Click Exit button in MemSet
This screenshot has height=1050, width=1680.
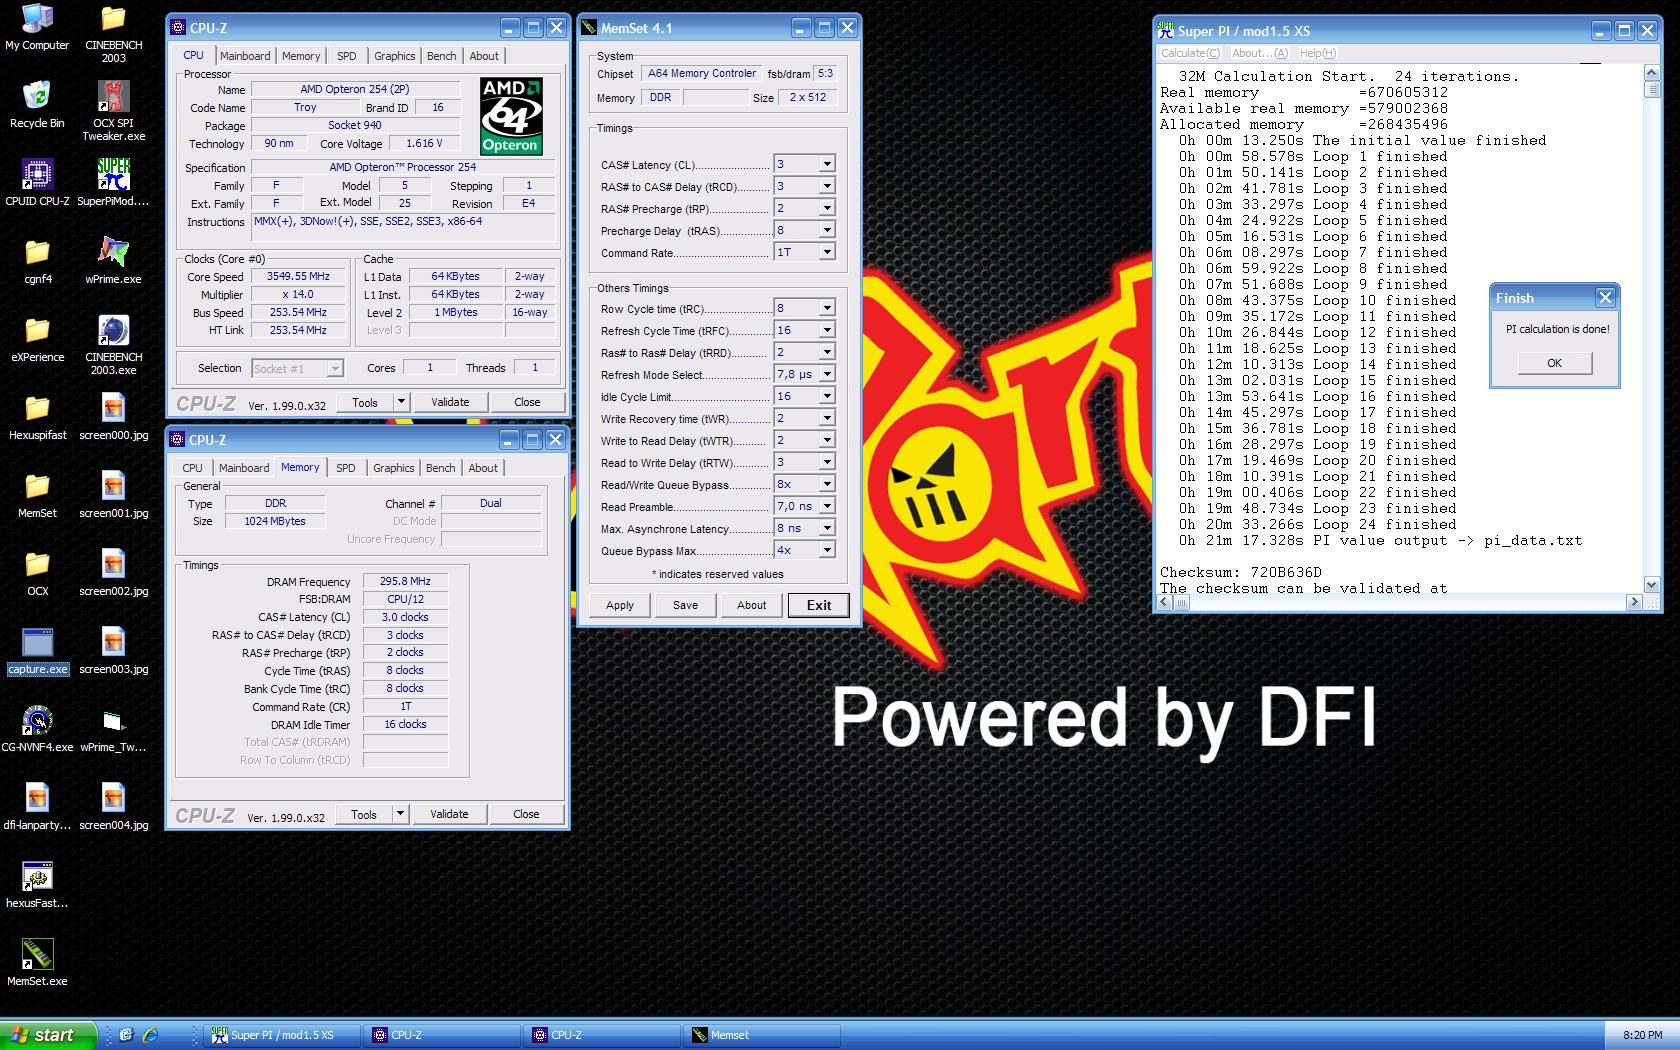(x=819, y=605)
